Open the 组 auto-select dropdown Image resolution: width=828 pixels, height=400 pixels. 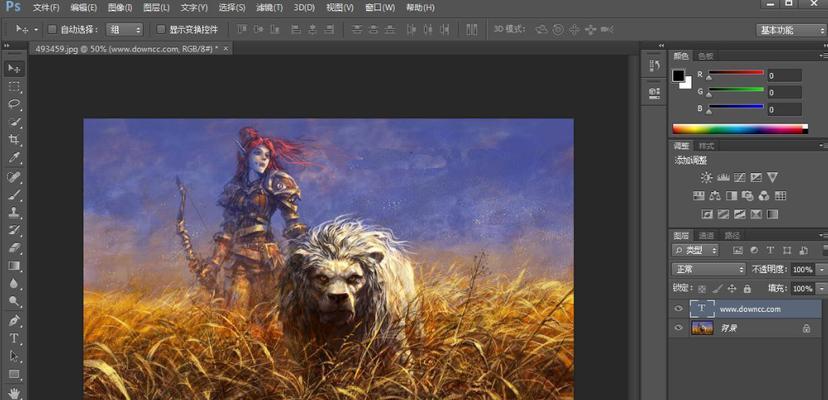(125, 30)
